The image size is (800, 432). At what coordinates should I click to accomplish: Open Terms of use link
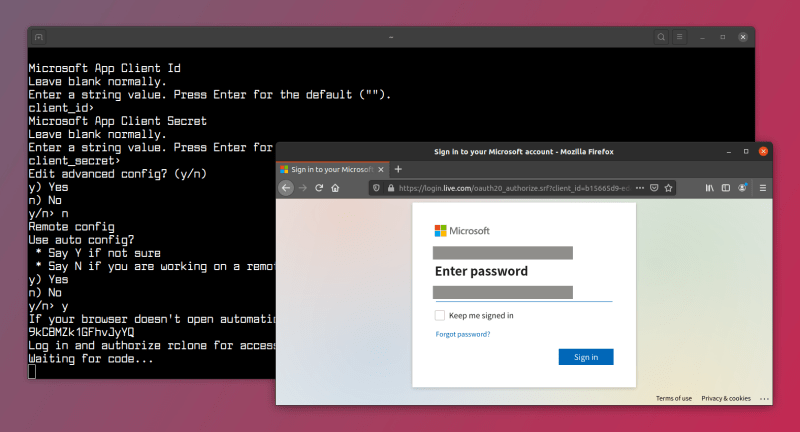click(673, 398)
